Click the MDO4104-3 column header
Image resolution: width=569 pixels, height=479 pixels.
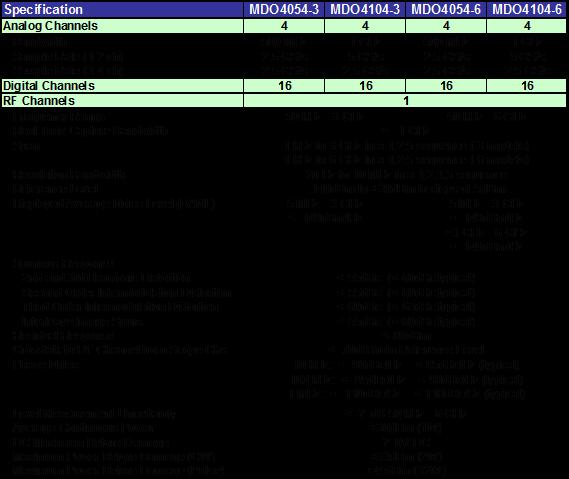coord(365,9)
